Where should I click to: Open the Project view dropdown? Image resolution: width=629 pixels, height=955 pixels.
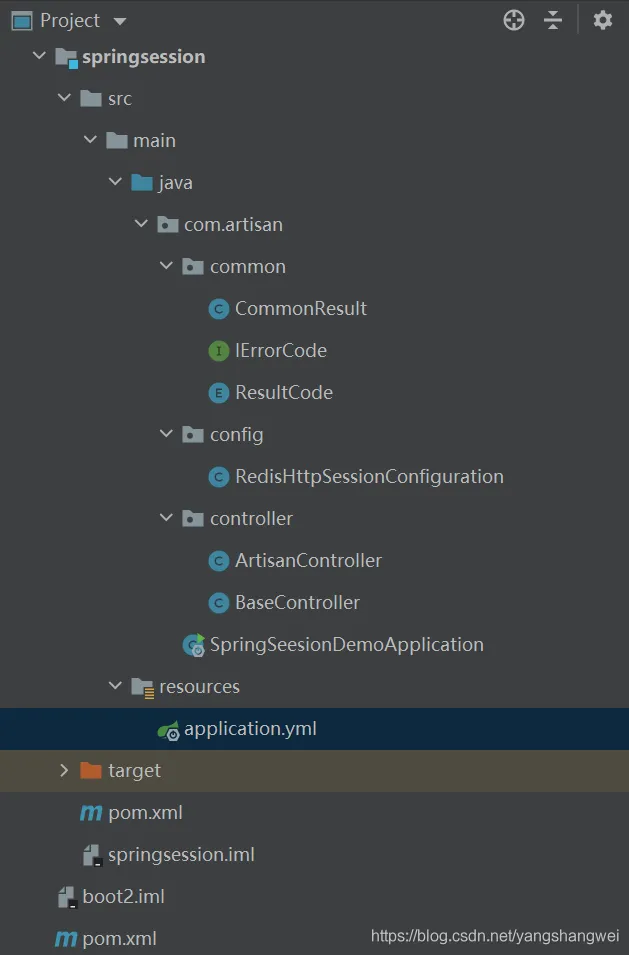coord(120,21)
